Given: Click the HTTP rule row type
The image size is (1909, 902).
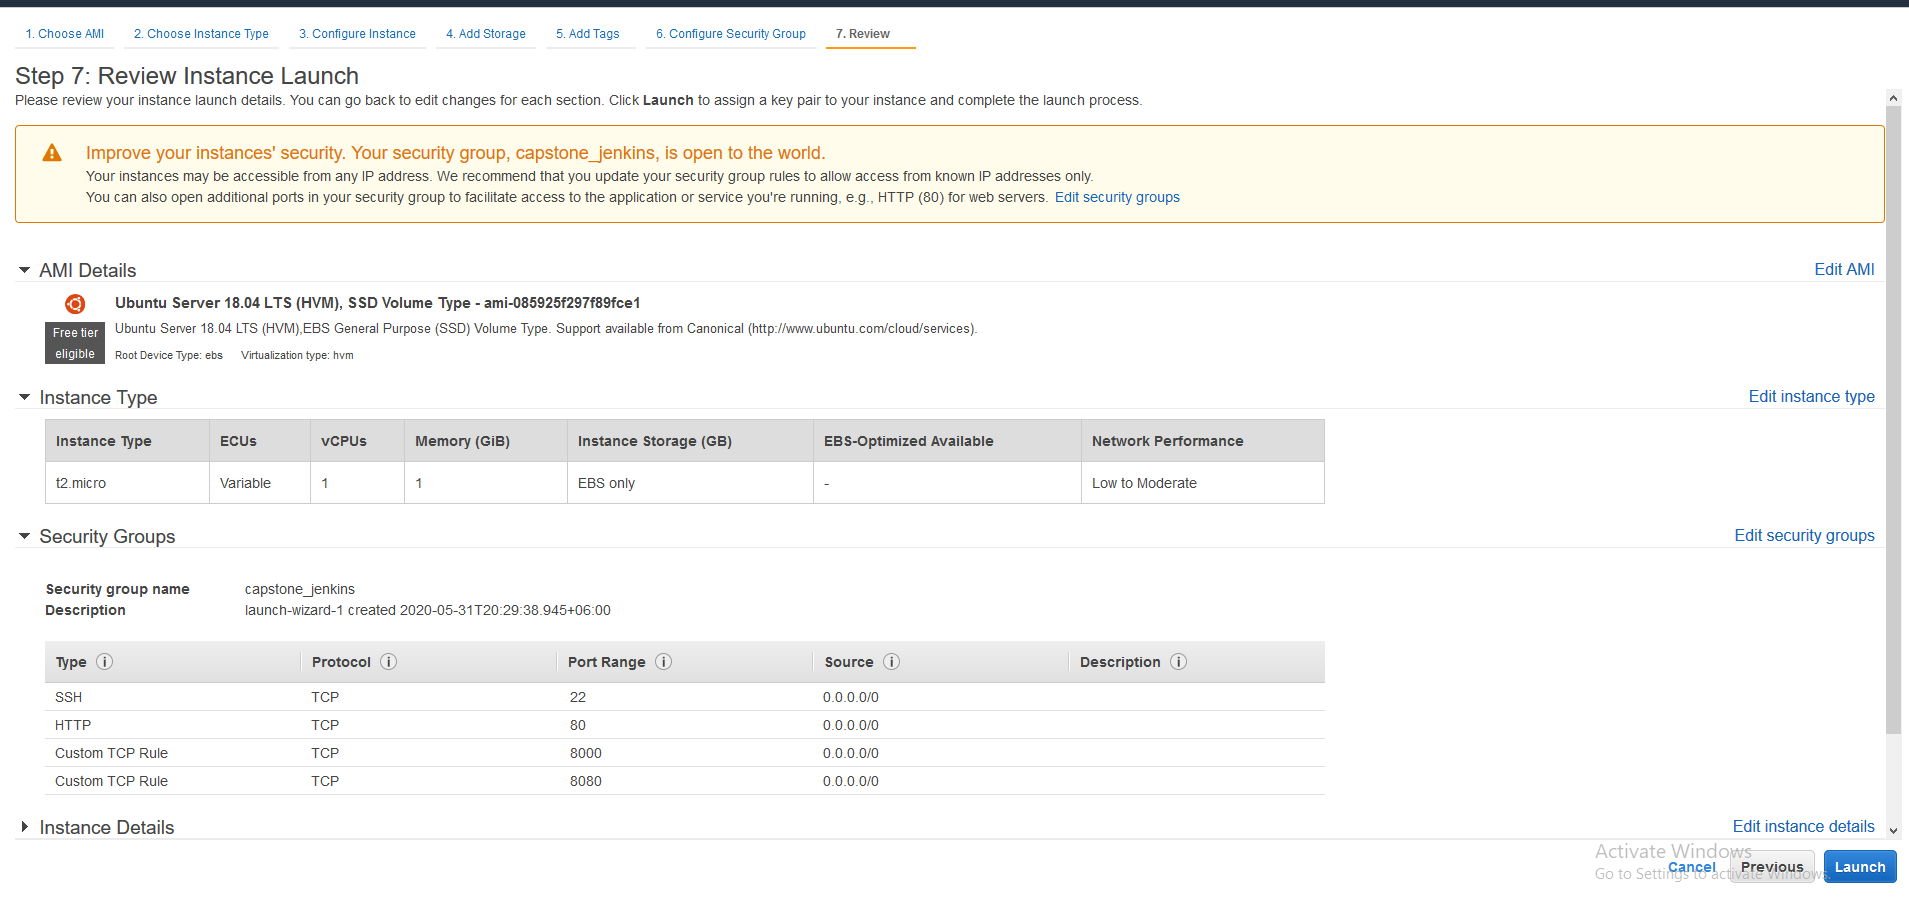Looking at the screenshot, I should (73, 725).
